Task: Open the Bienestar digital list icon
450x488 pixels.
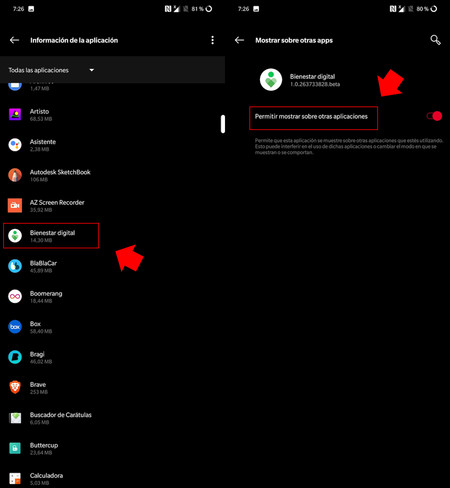Action: 15,236
